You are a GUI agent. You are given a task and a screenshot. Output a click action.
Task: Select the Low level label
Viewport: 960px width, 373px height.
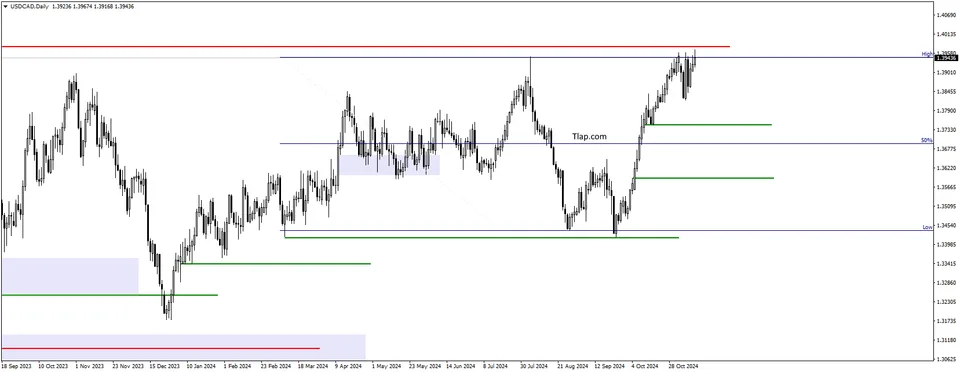pyautogui.click(x=928, y=227)
